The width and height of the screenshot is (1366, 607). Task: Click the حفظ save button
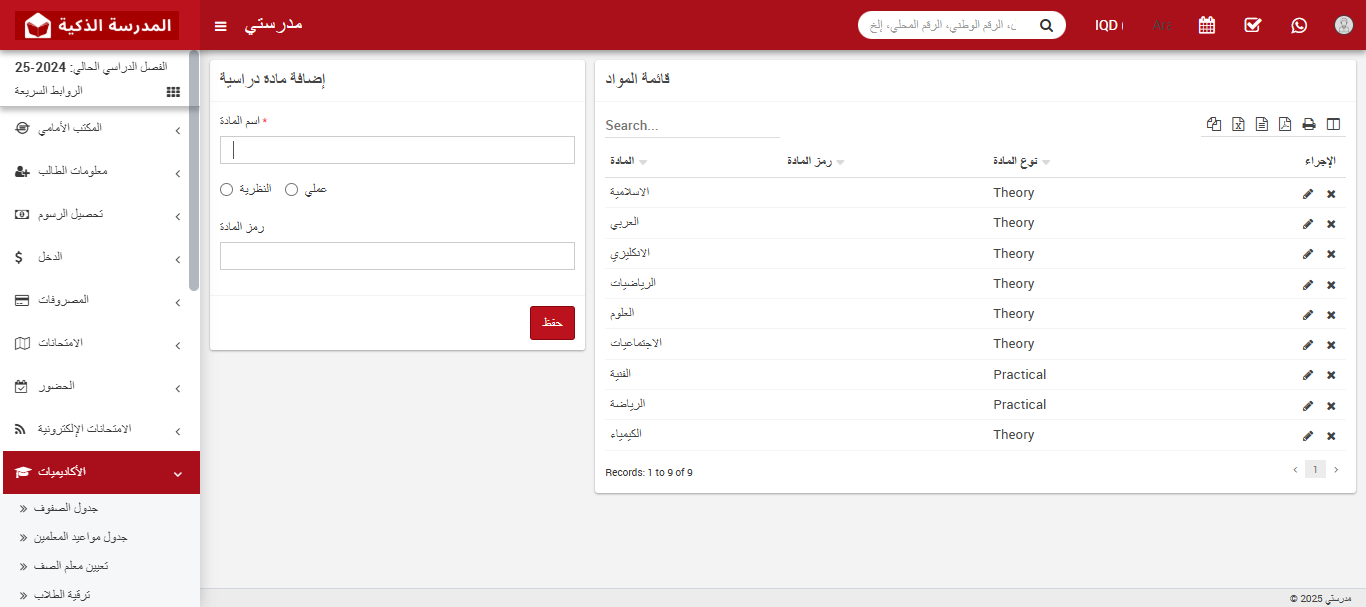552,322
